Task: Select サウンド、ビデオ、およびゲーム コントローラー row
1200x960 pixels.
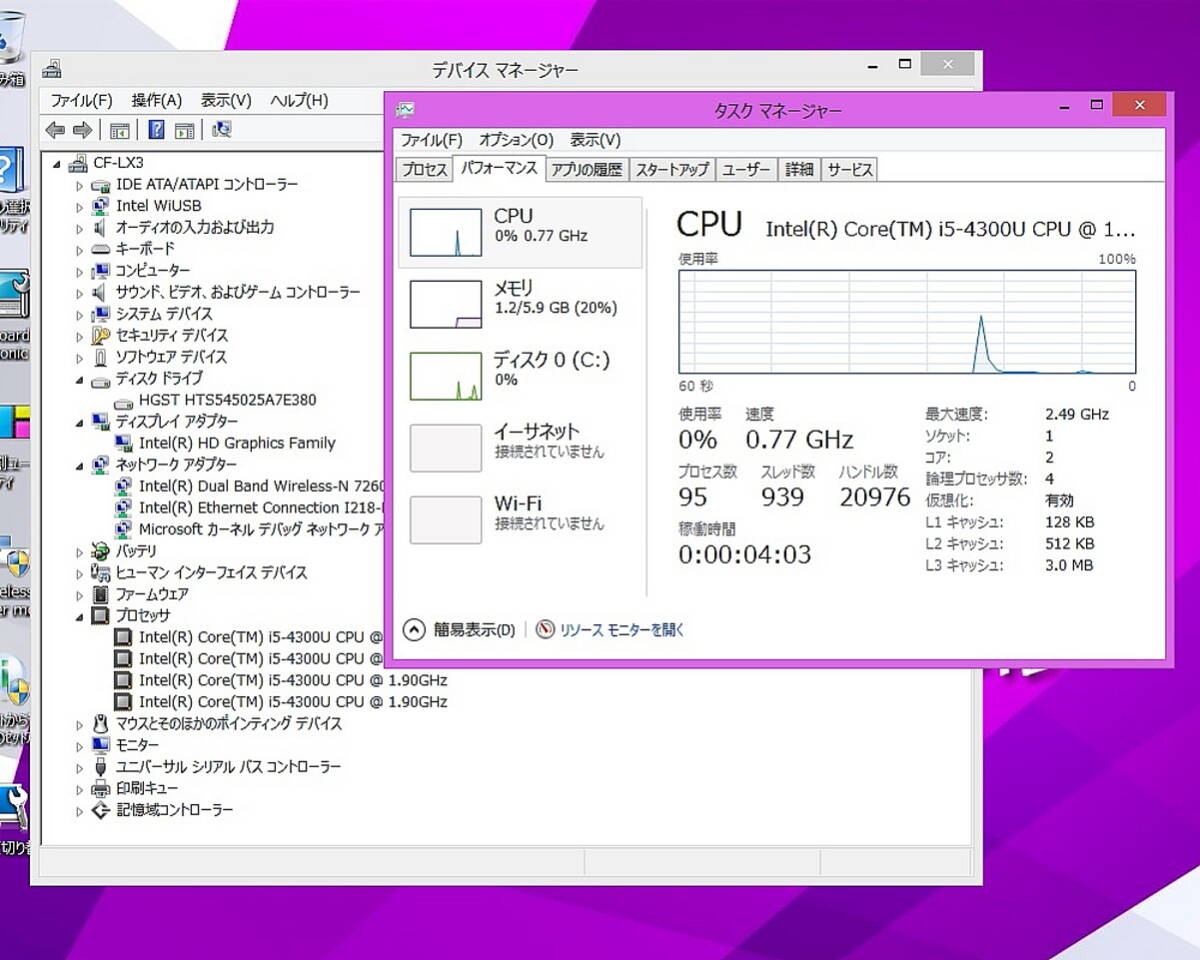Action: tap(238, 292)
